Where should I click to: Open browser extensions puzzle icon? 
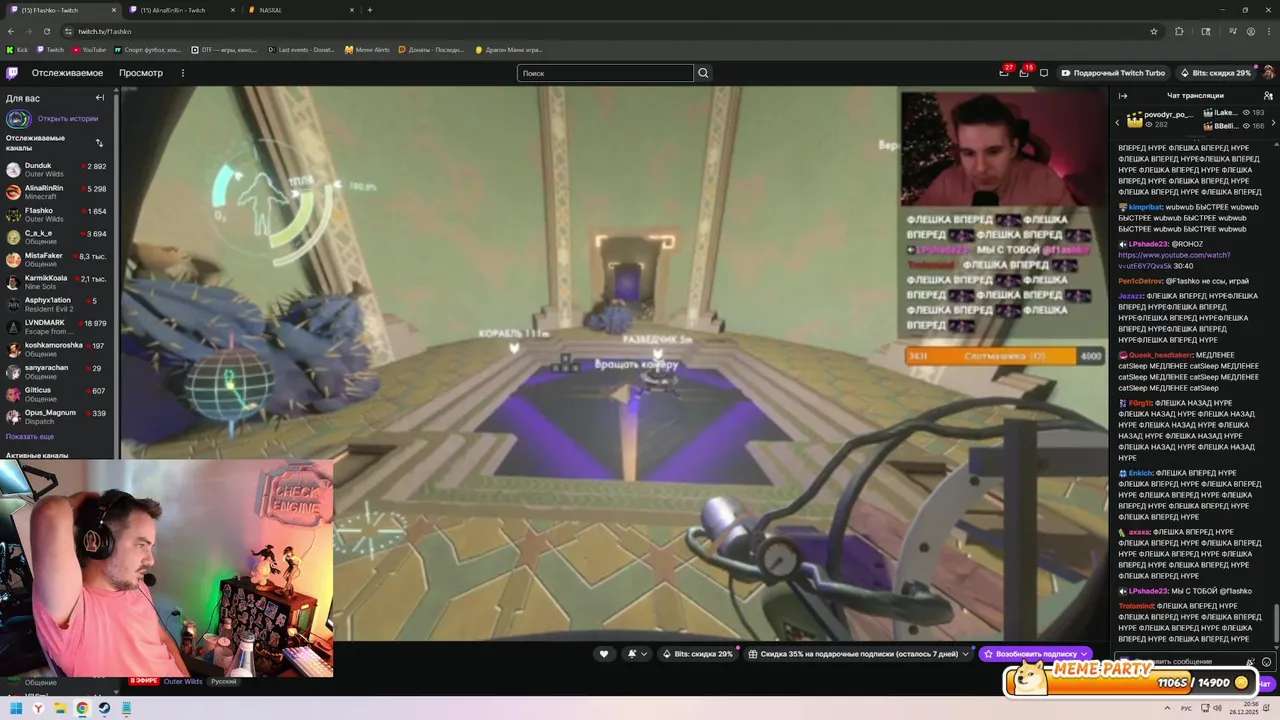[x=1179, y=31]
